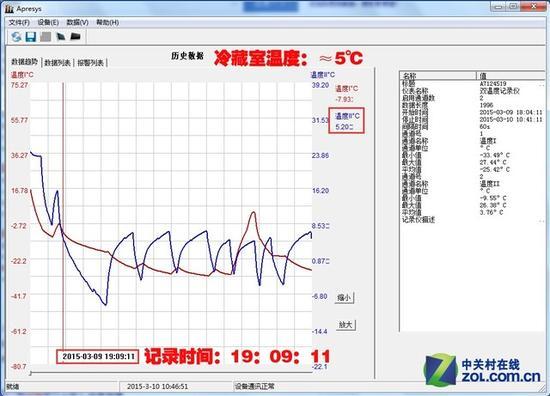Click the 值 column header
This screenshot has height=396, width=550.
[x=511, y=76]
